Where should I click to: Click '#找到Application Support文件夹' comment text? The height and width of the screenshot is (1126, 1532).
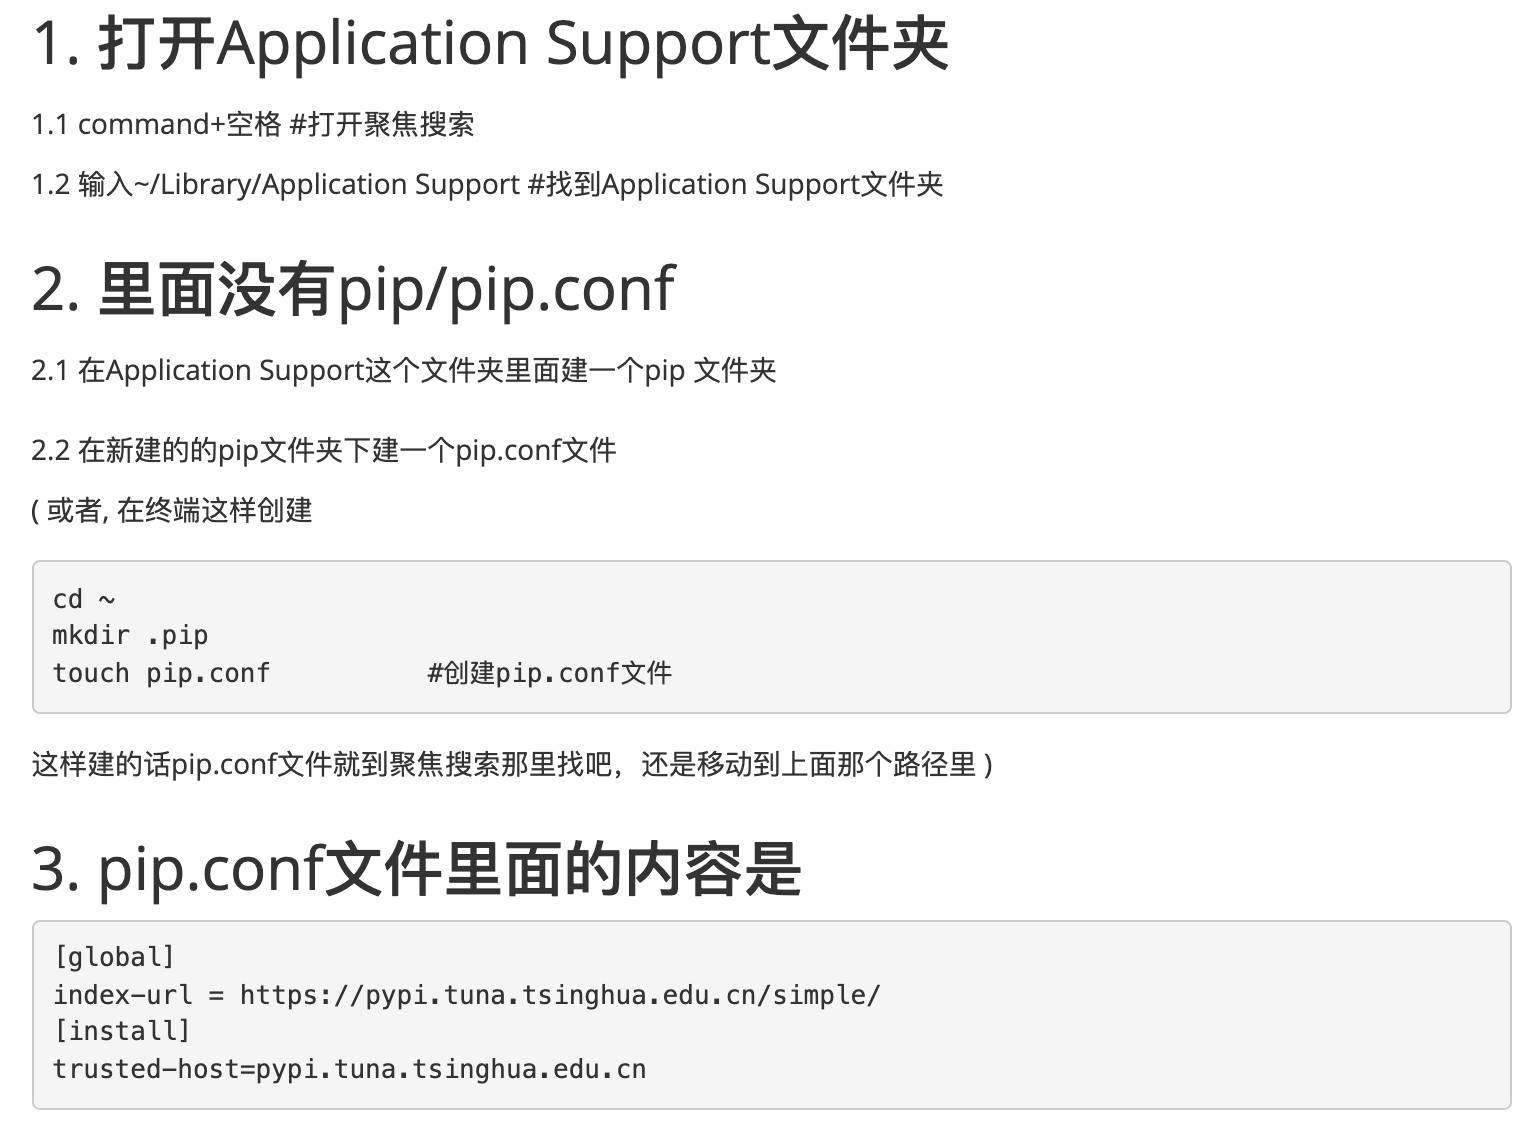pos(735,185)
